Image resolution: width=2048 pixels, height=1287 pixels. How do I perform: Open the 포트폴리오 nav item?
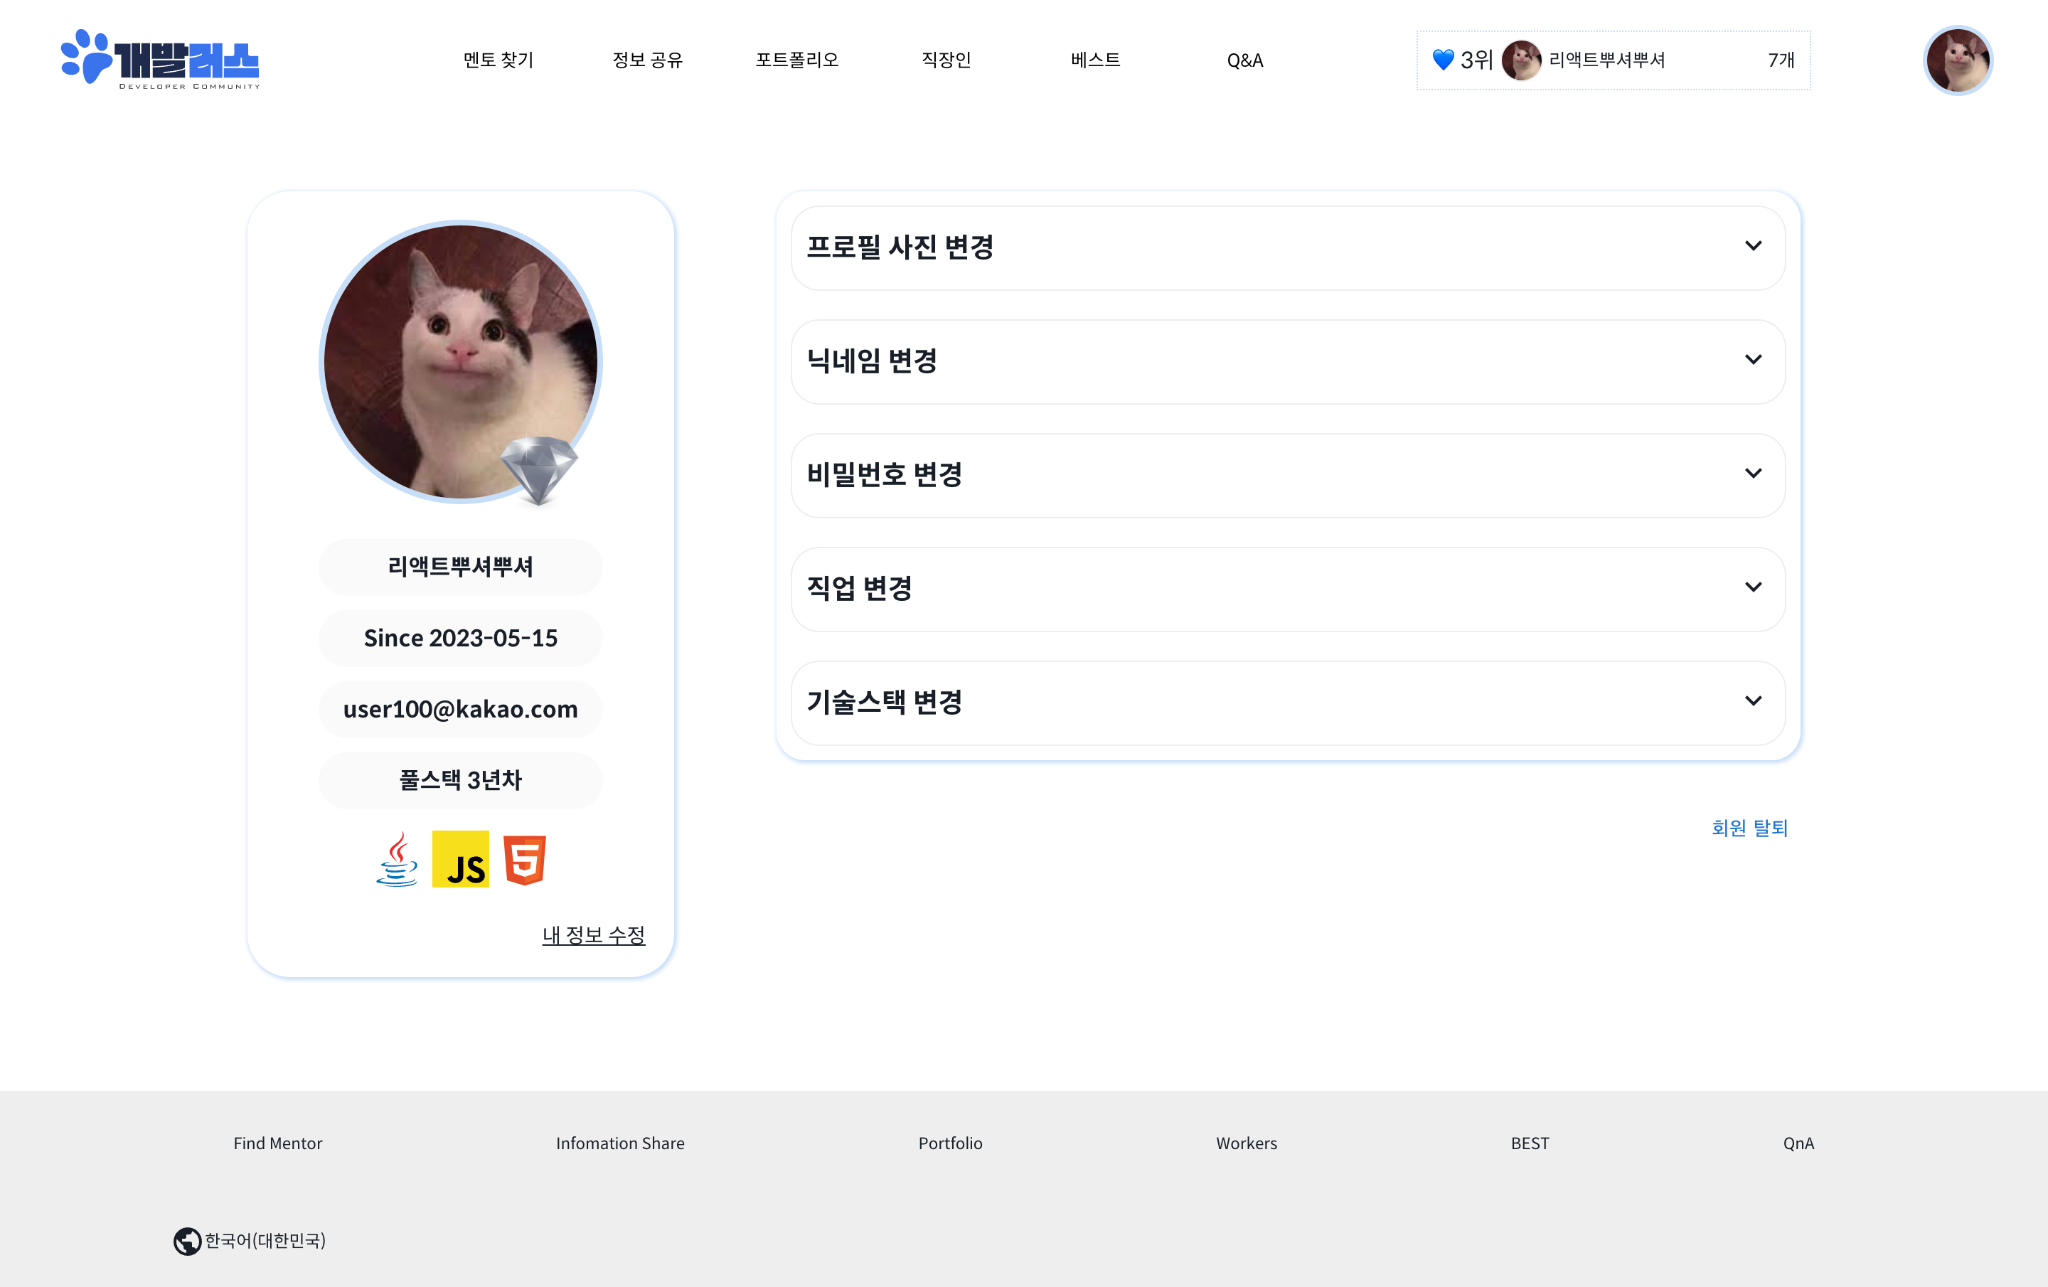click(x=796, y=60)
